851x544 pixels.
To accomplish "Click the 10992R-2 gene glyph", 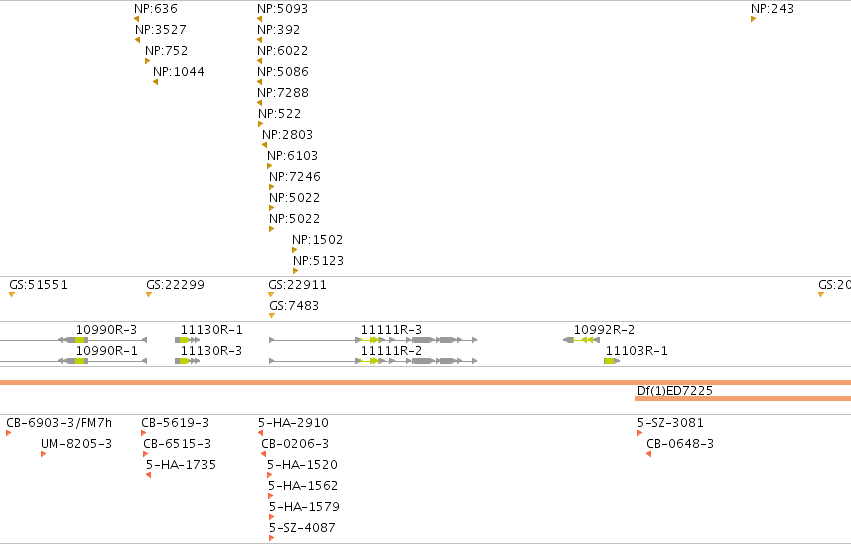I will pyautogui.click(x=581, y=340).
